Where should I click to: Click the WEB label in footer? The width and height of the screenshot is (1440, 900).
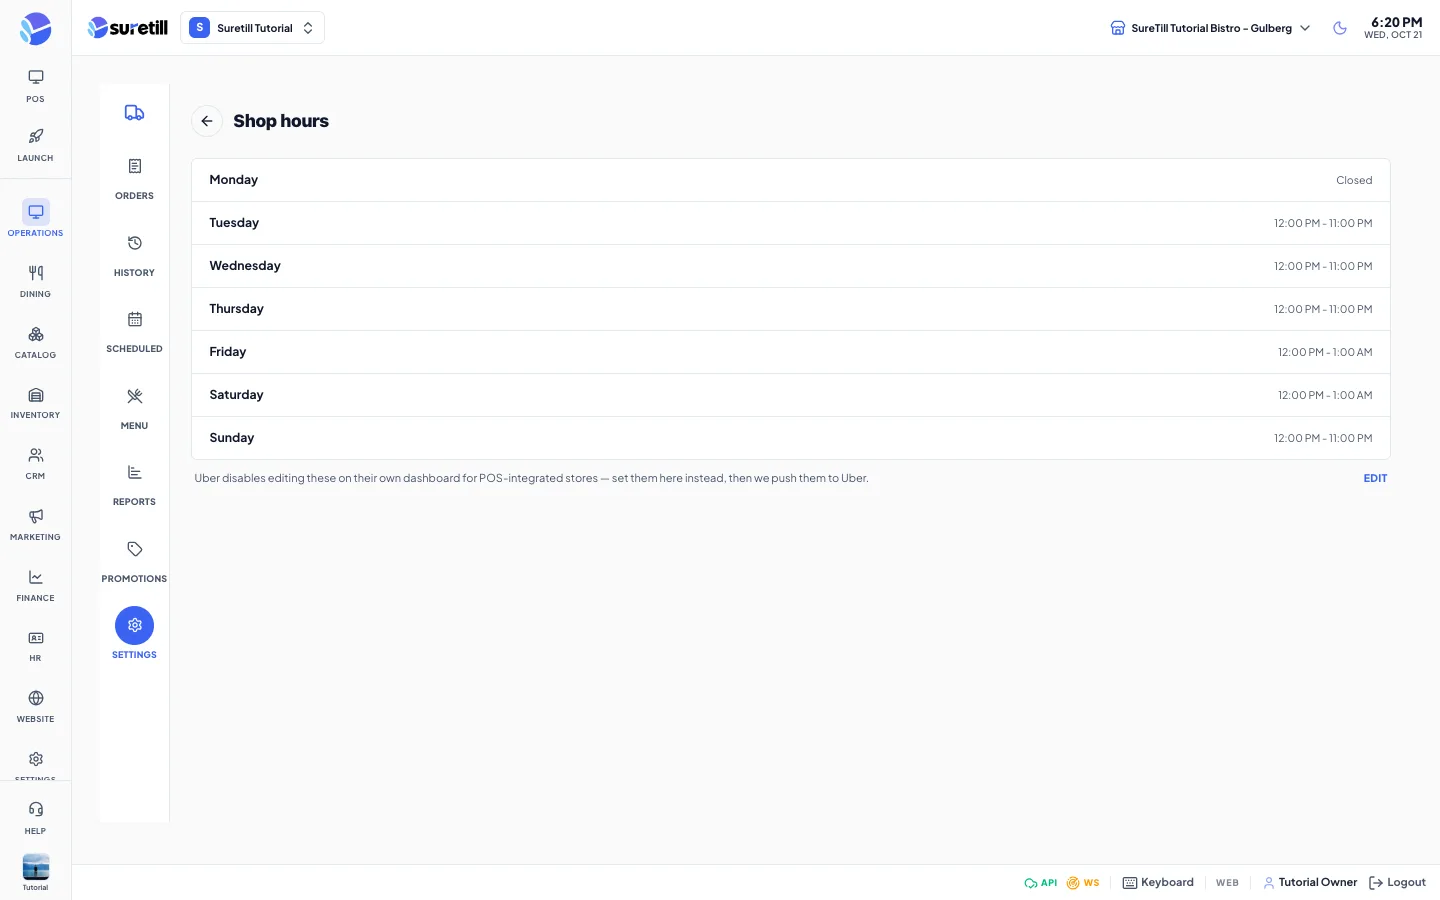pos(1227,883)
